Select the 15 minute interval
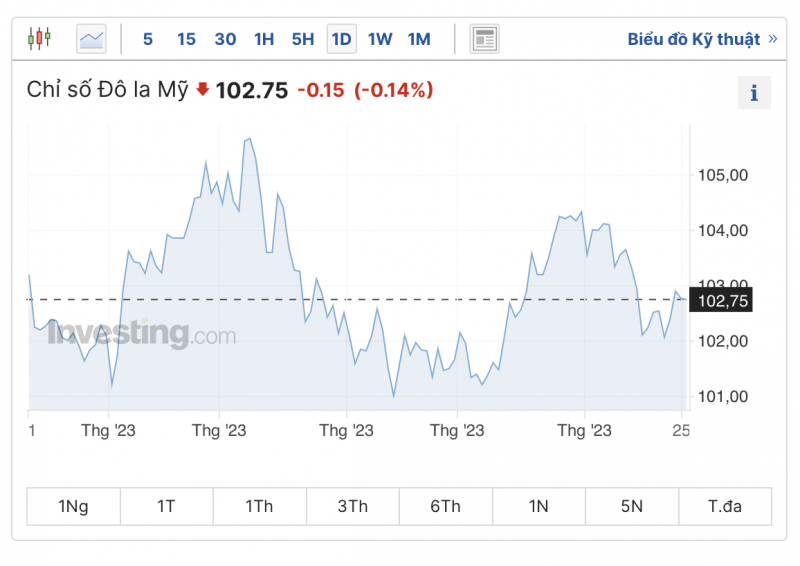Viewport: 800px width, 566px height. (x=186, y=39)
